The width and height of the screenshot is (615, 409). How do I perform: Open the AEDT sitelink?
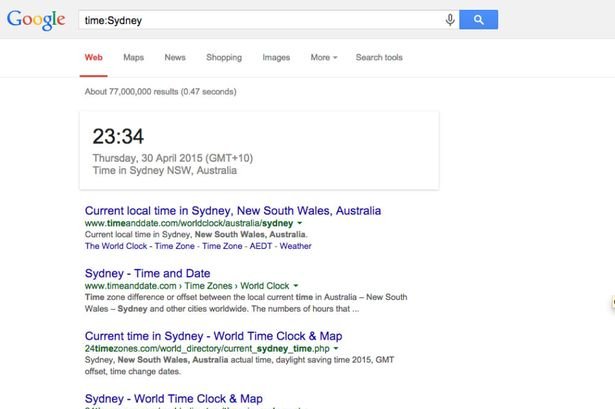pyautogui.click(x=261, y=246)
